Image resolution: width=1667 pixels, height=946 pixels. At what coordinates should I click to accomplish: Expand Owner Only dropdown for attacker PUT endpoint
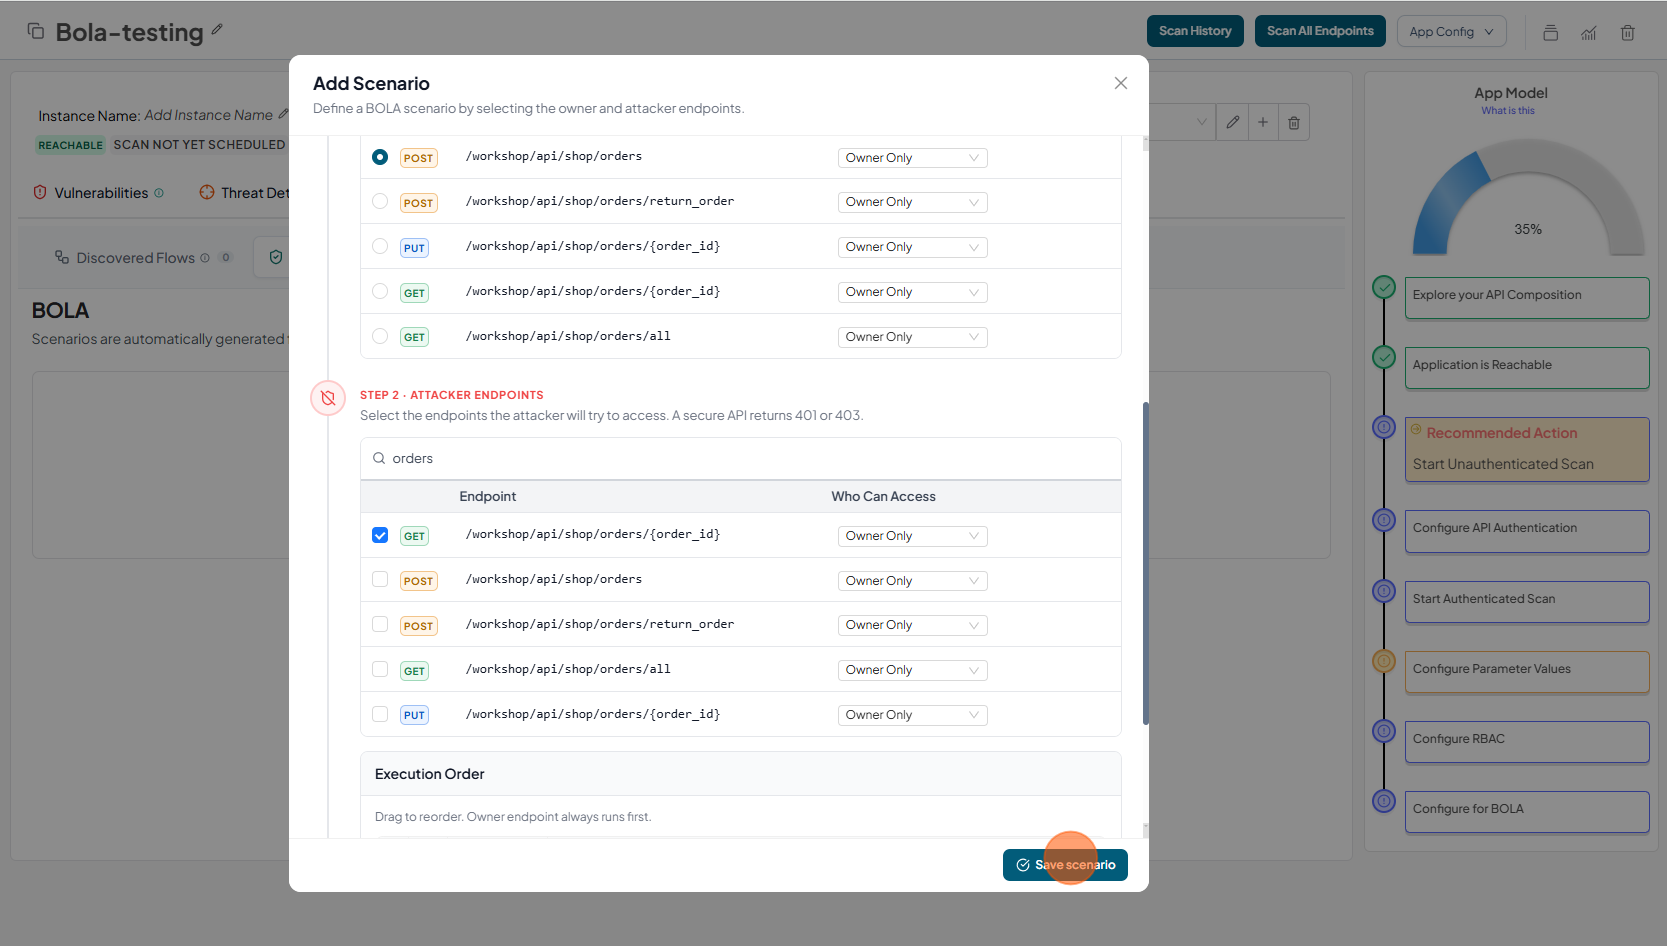[x=911, y=715]
